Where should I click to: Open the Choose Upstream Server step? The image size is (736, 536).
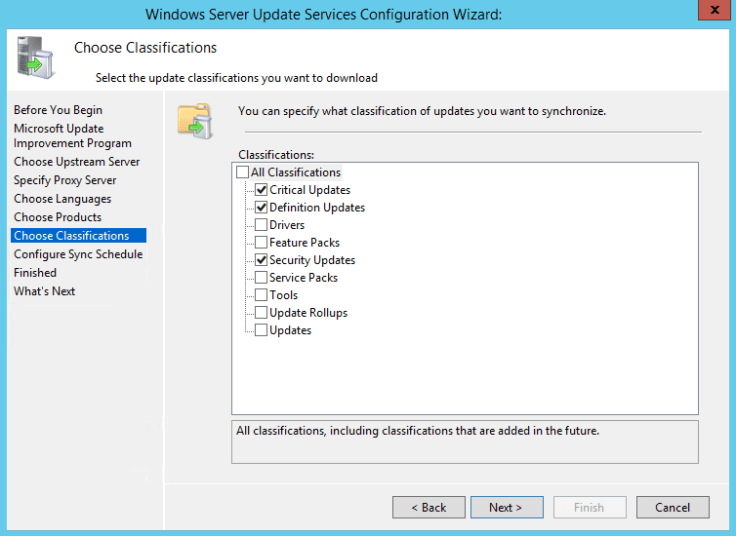point(77,162)
